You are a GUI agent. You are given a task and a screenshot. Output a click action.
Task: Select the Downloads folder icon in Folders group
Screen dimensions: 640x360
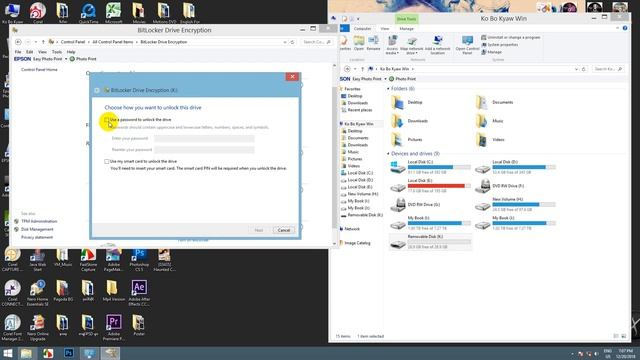397,121
